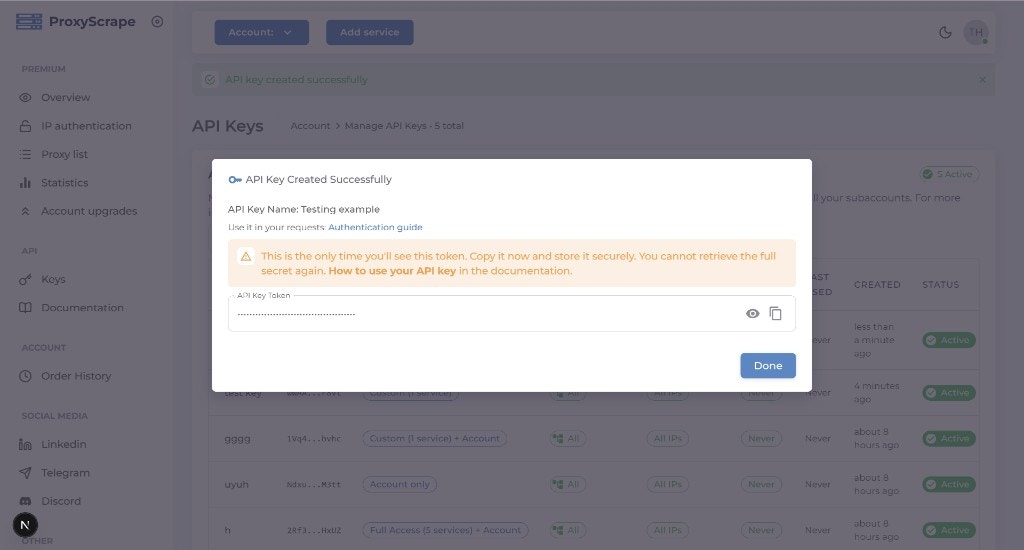Click 'All' chip in gggg row
The width and height of the screenshot is (1024, 550).
coord(567,439)
